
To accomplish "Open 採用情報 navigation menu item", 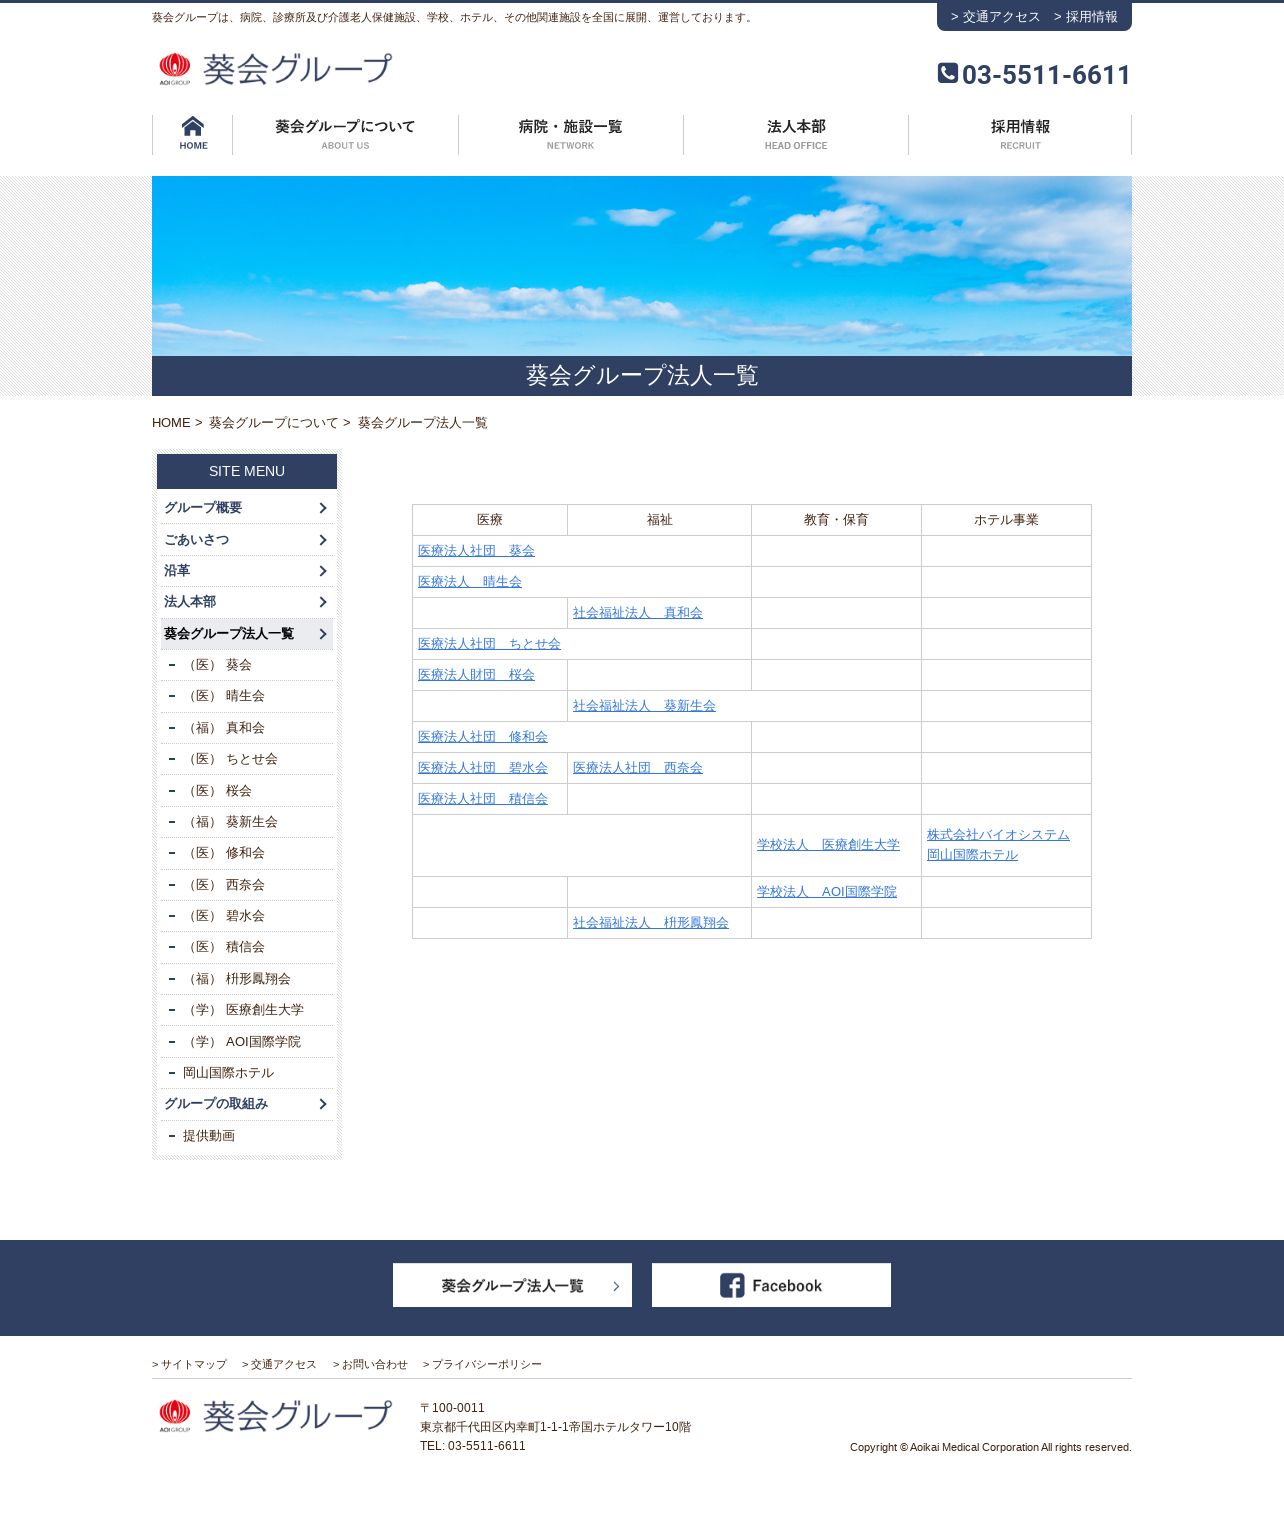I will (x=1020, y=134).
